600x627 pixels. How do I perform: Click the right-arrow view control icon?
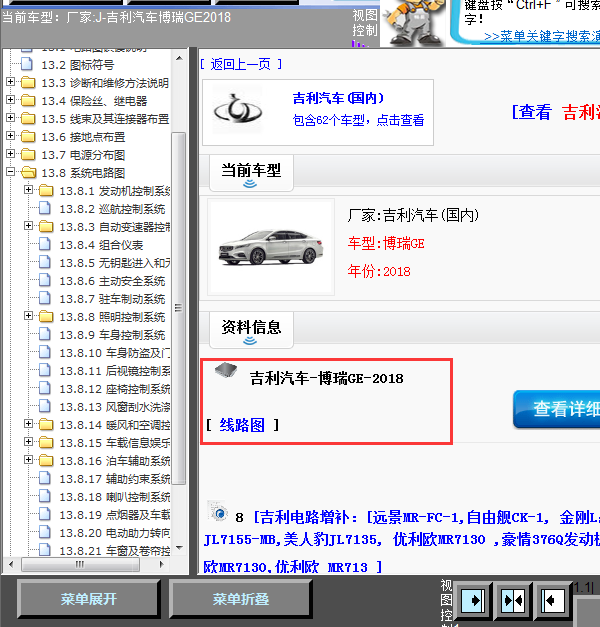(474, 601)
